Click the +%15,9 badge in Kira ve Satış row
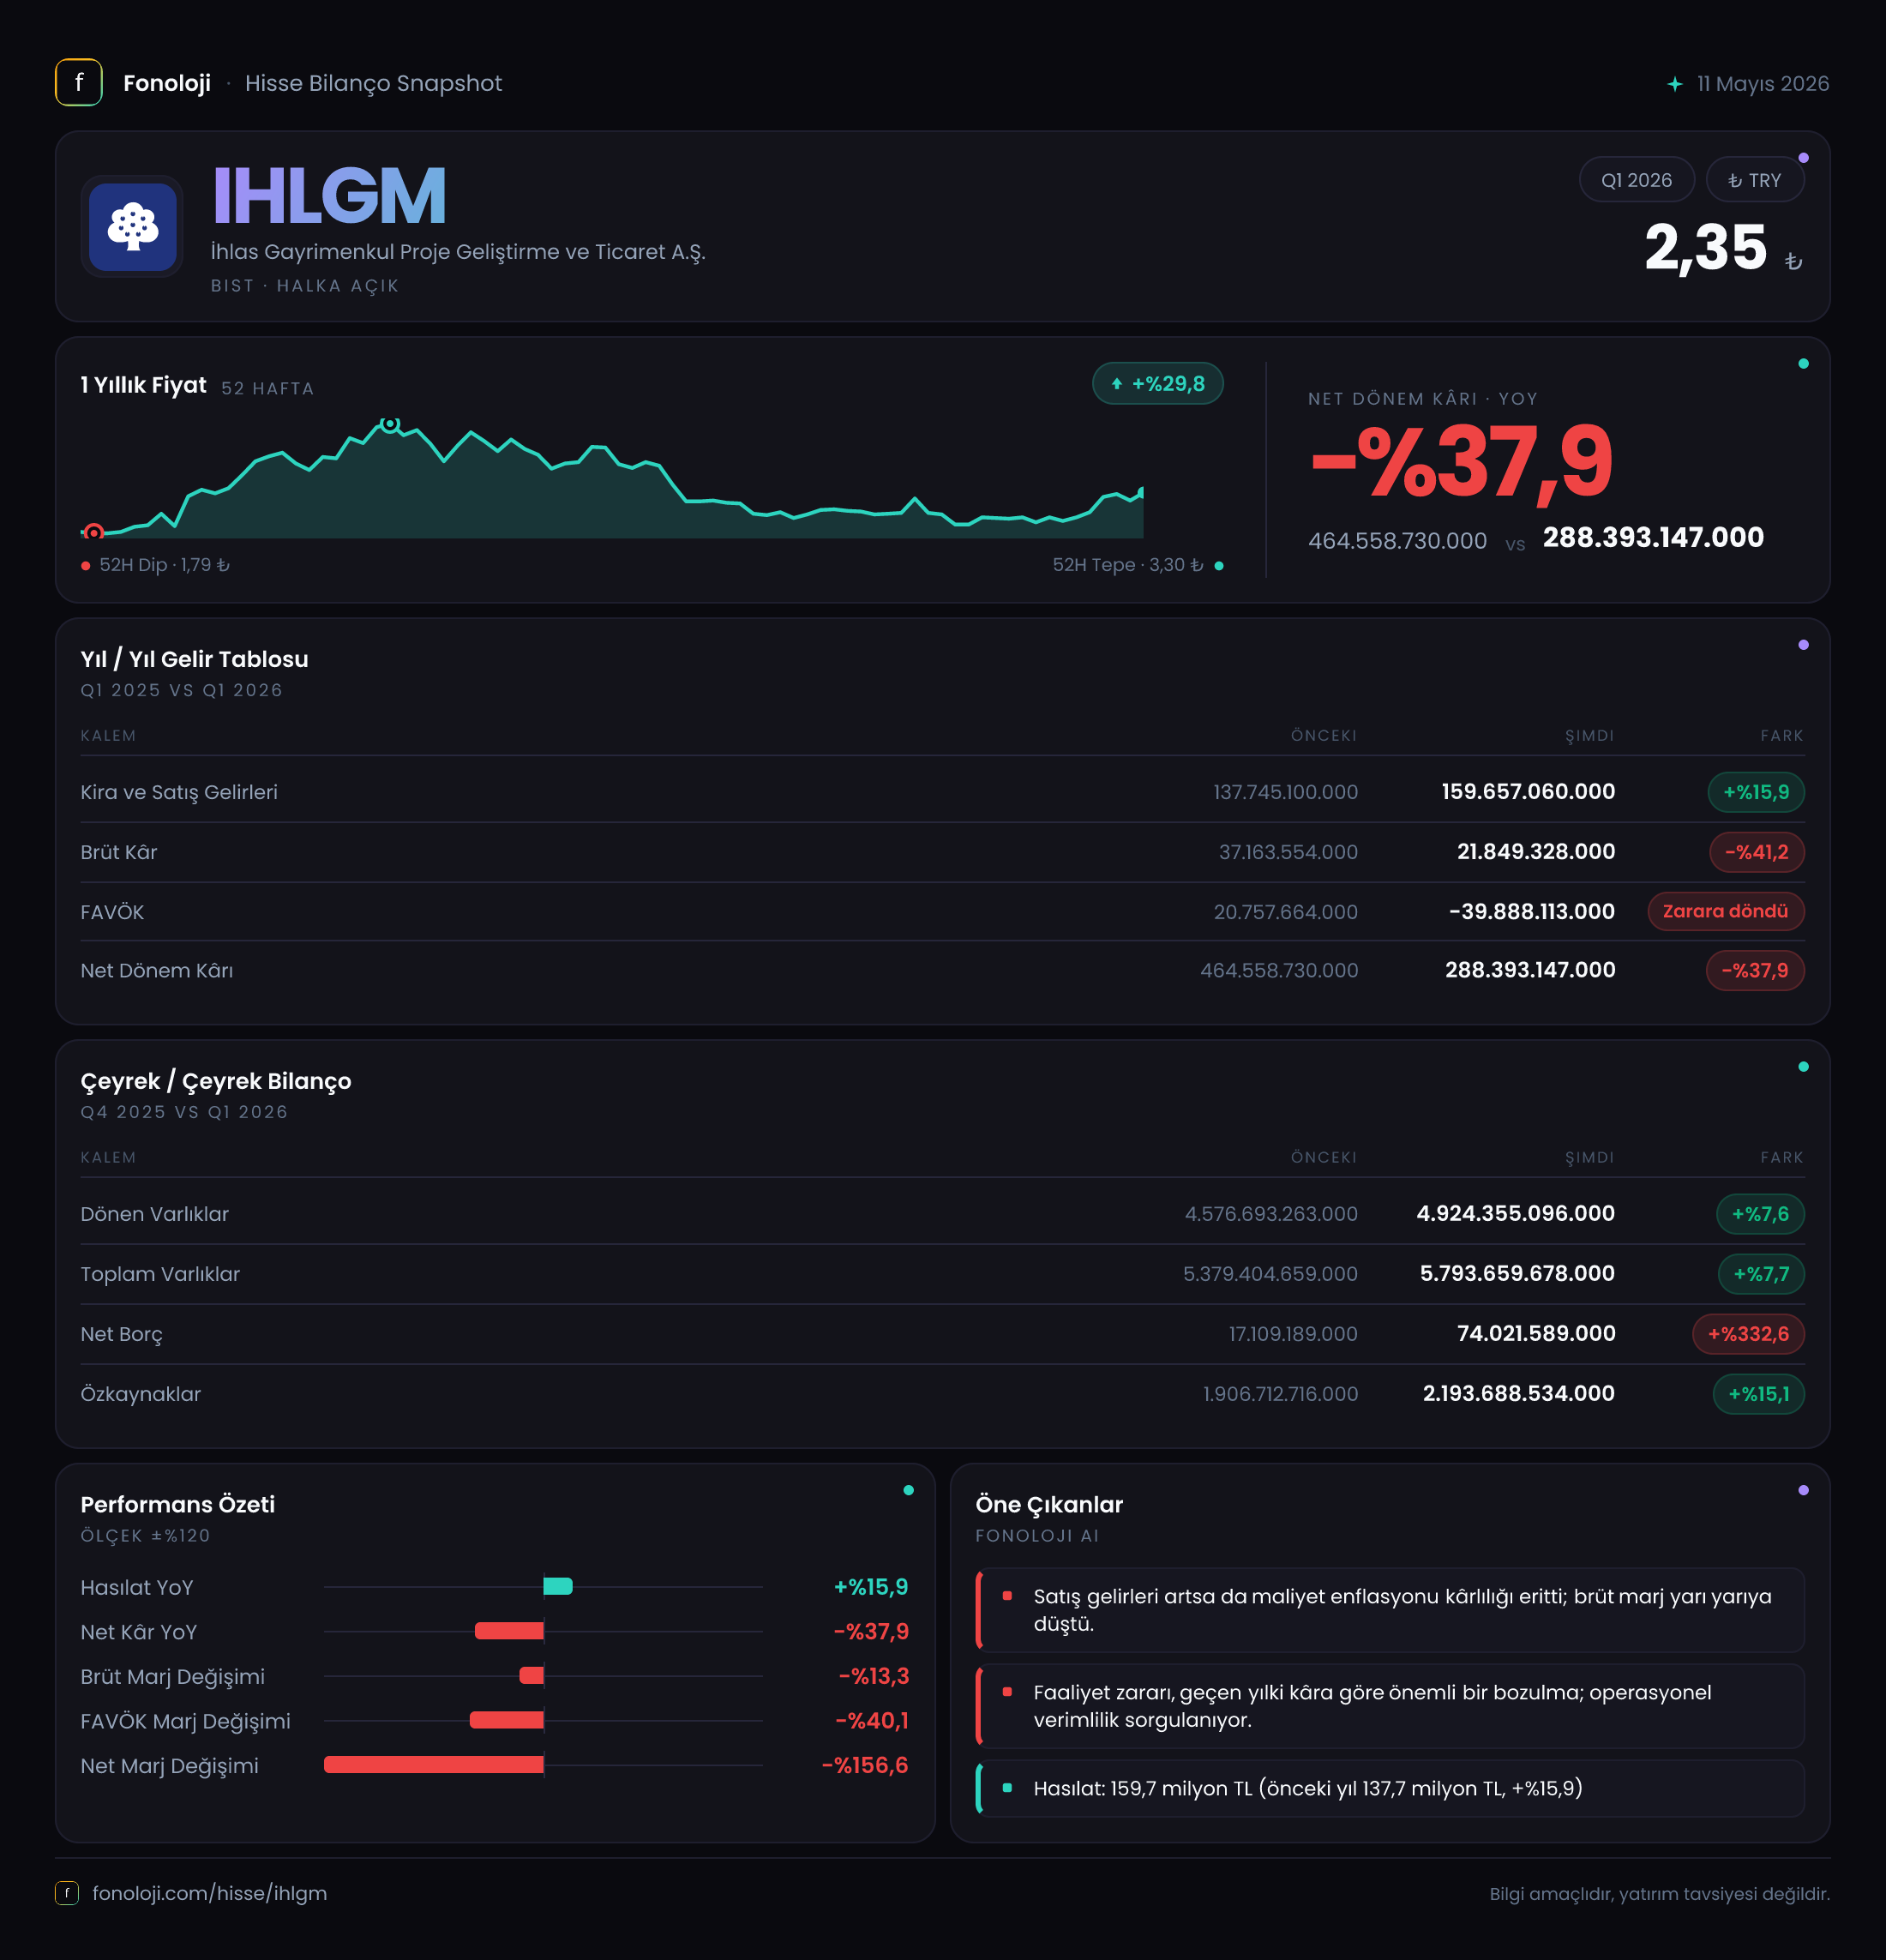This screenshot has width=1886, height=1960. pos(1756,792)
